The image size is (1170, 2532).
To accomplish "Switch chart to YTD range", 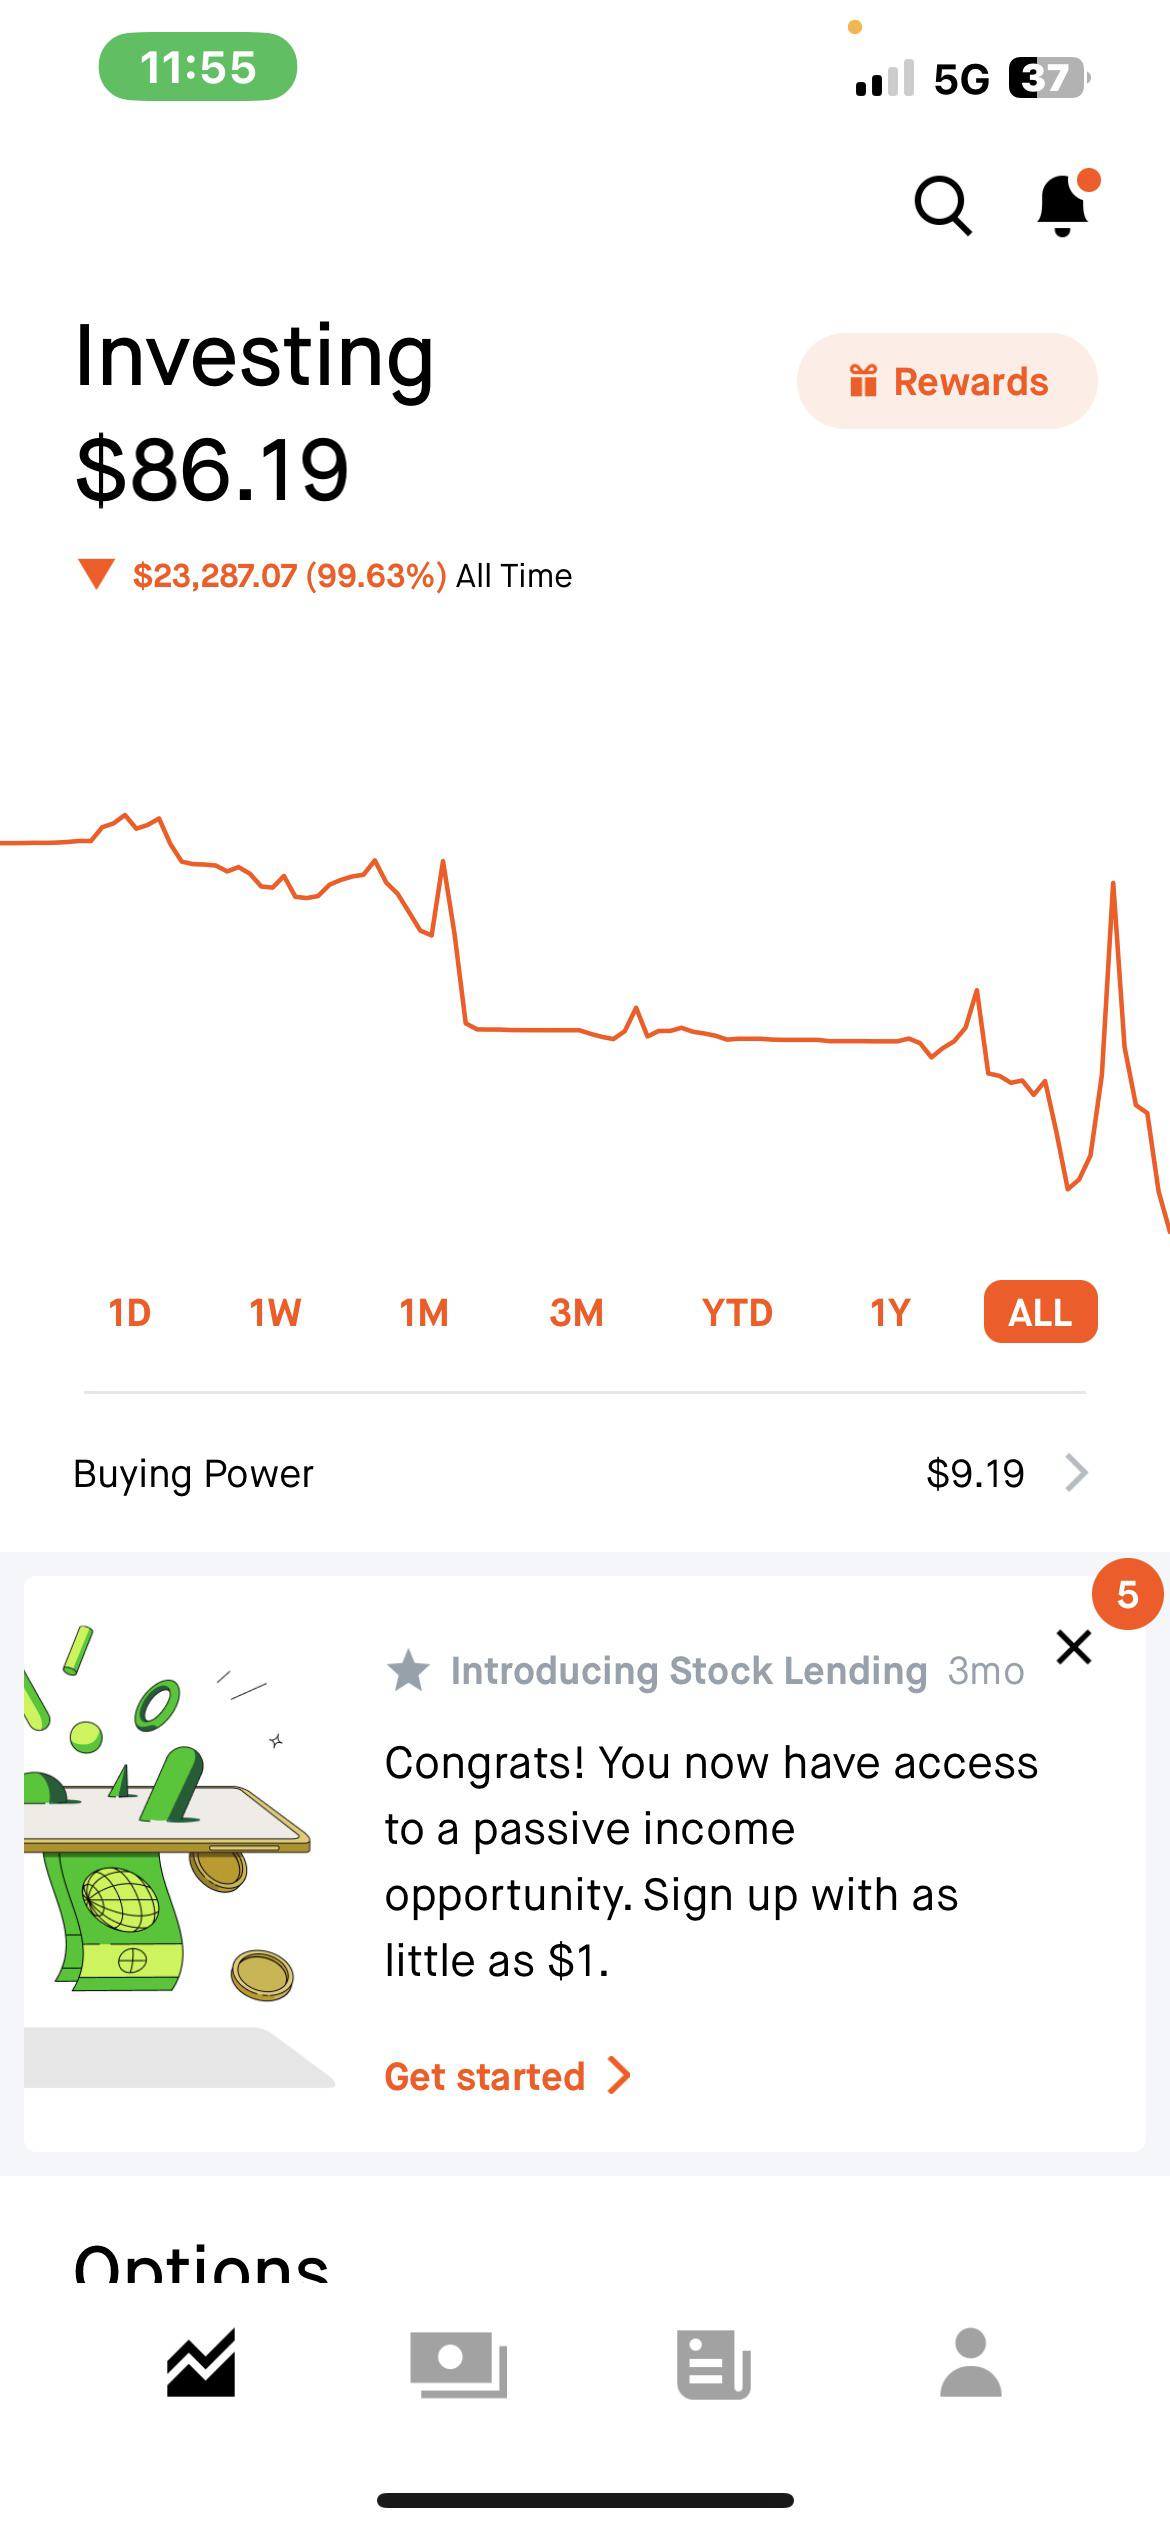I will (x=737, y=1312).
